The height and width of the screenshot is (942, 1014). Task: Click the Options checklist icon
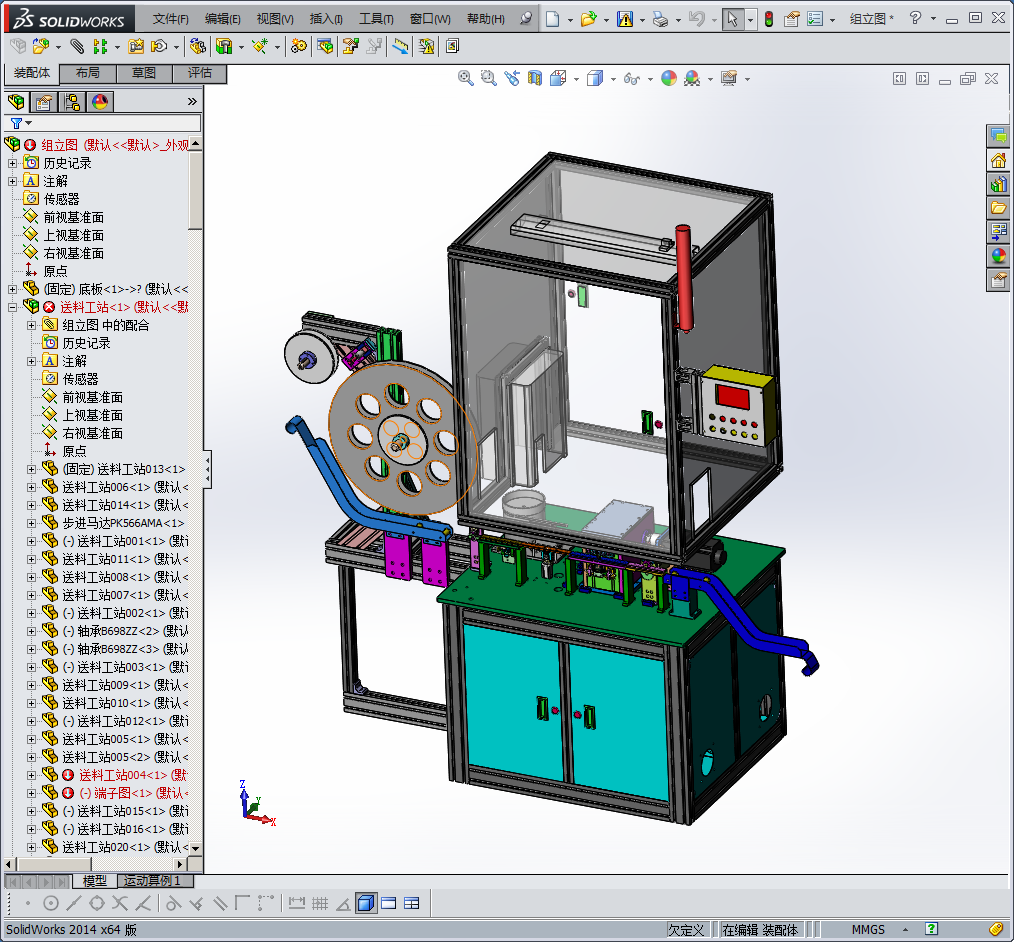coord(815,19)
